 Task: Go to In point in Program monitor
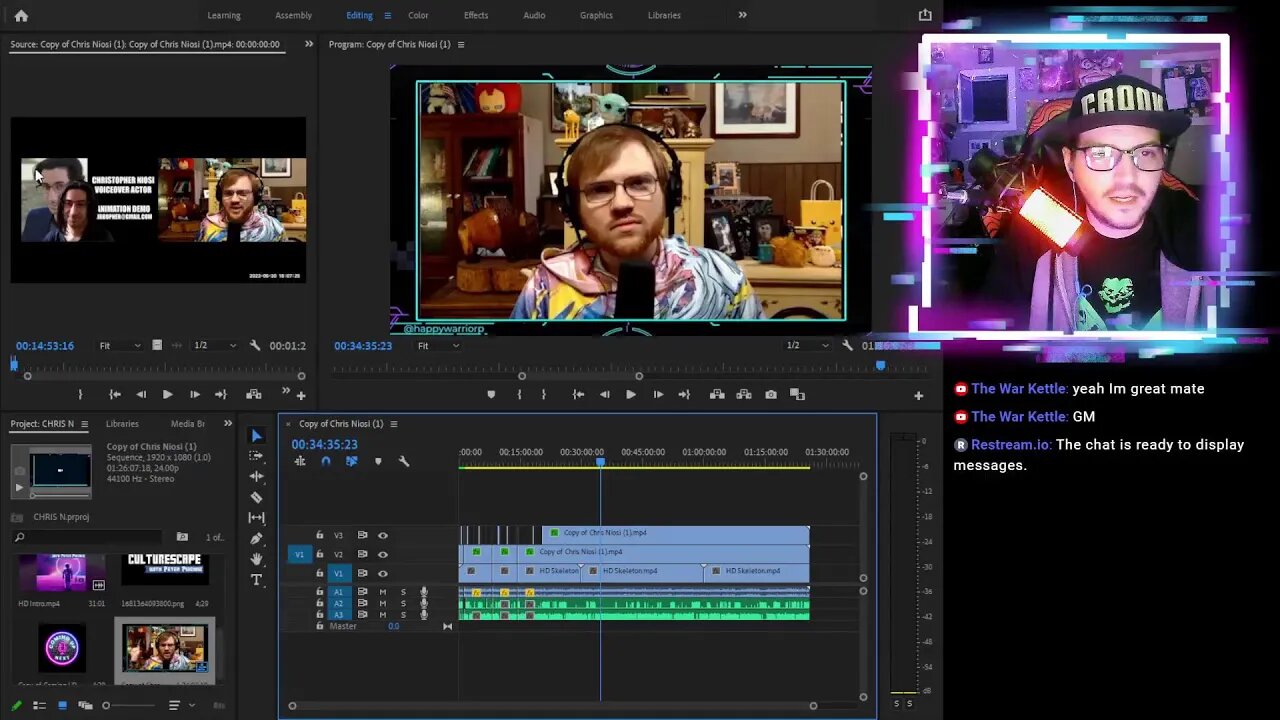coord(578,395)
